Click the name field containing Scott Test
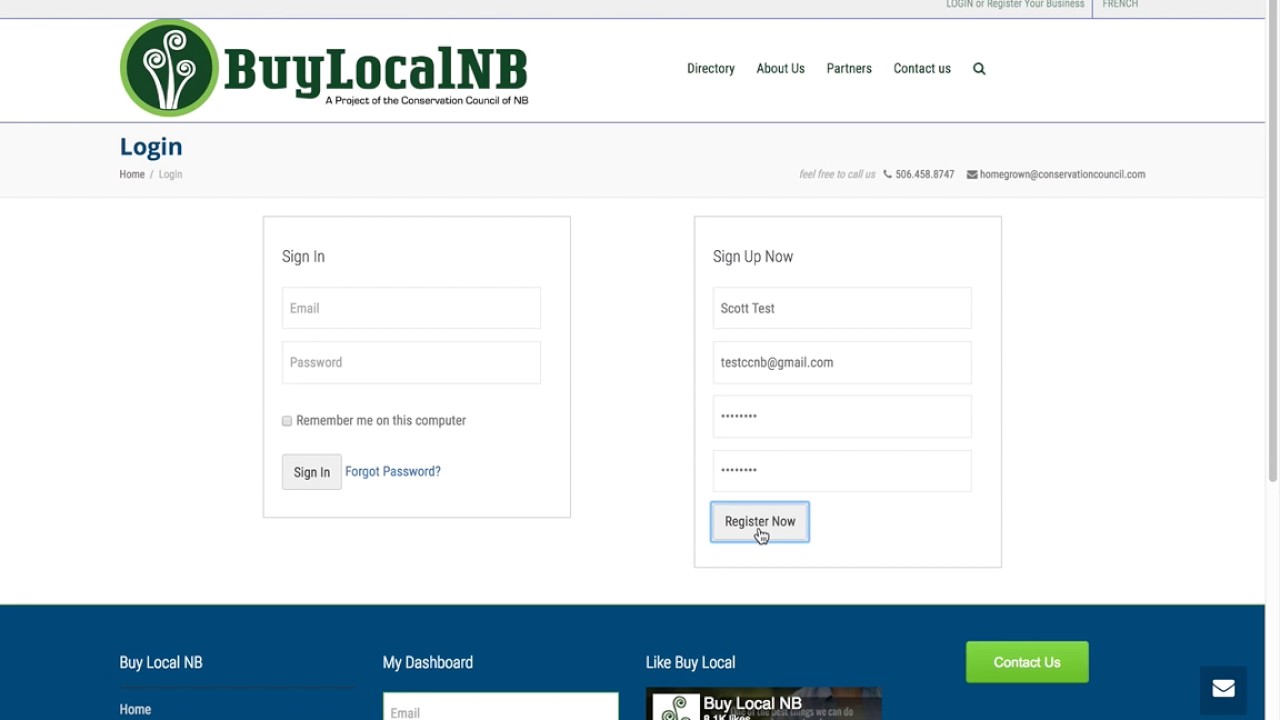 click(x=842, y=308)
